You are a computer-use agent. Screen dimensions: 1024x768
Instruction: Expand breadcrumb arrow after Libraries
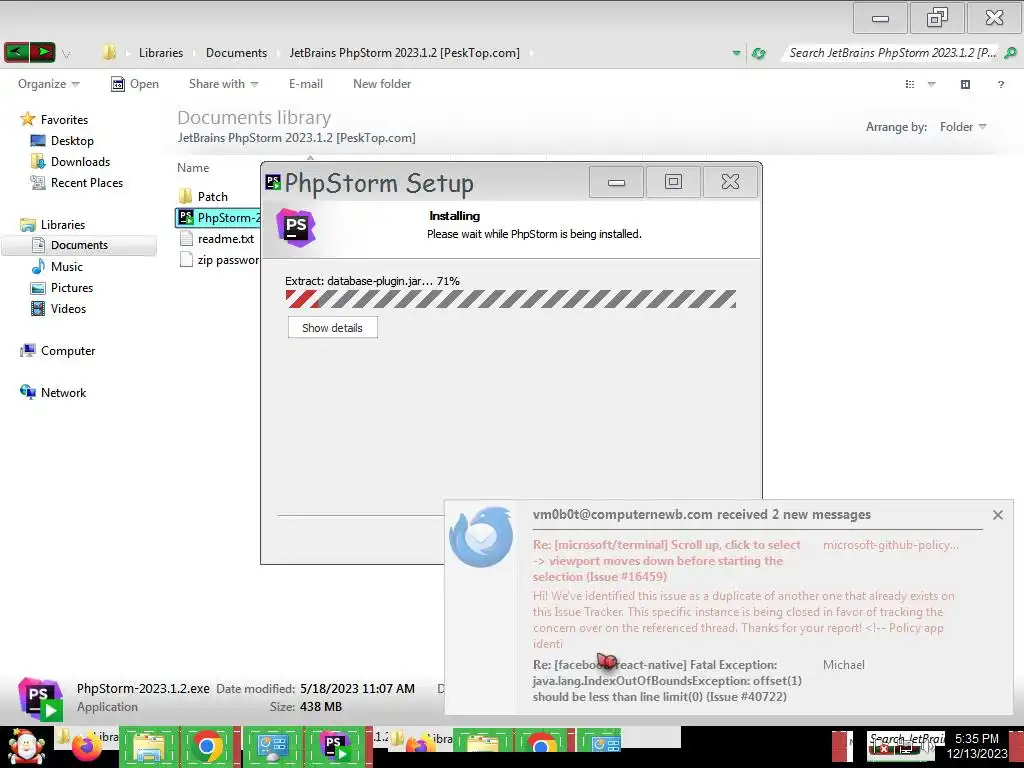[x=195, y=54]
